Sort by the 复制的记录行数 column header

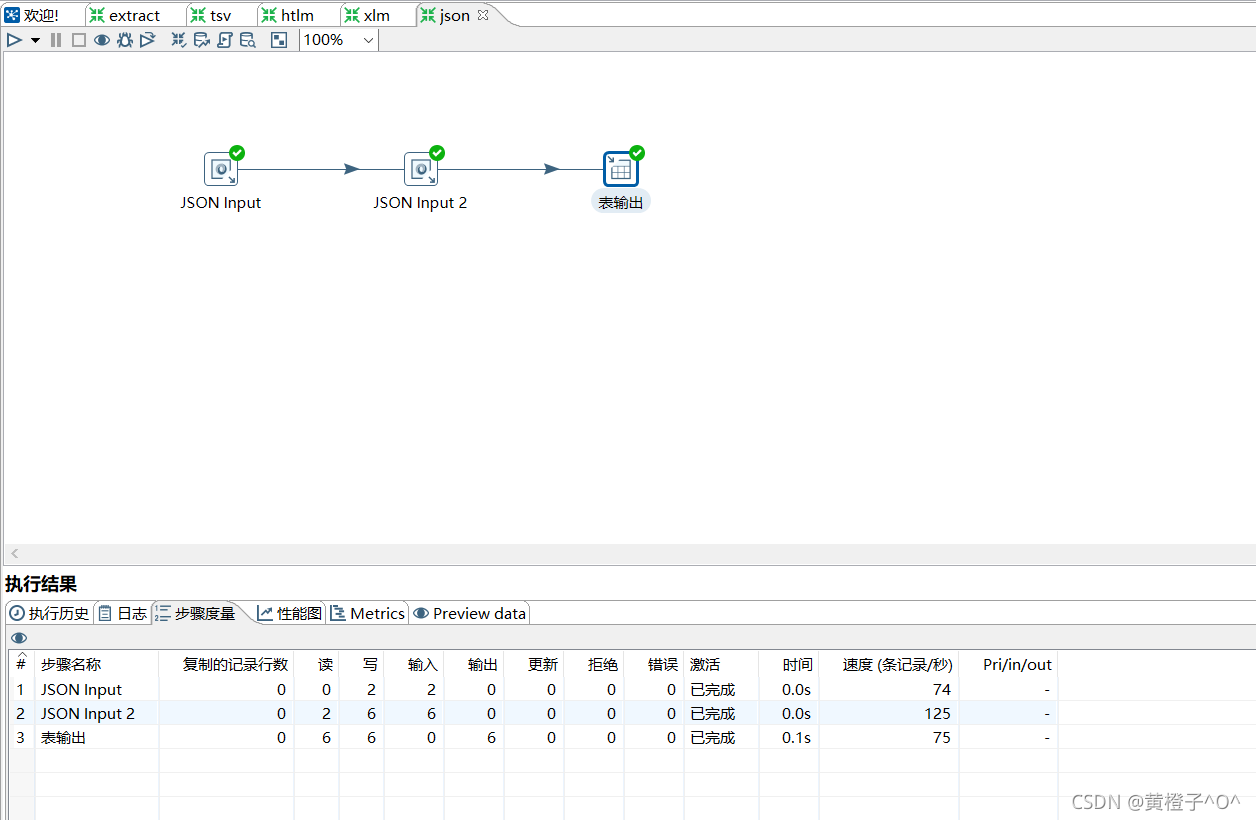227,664
